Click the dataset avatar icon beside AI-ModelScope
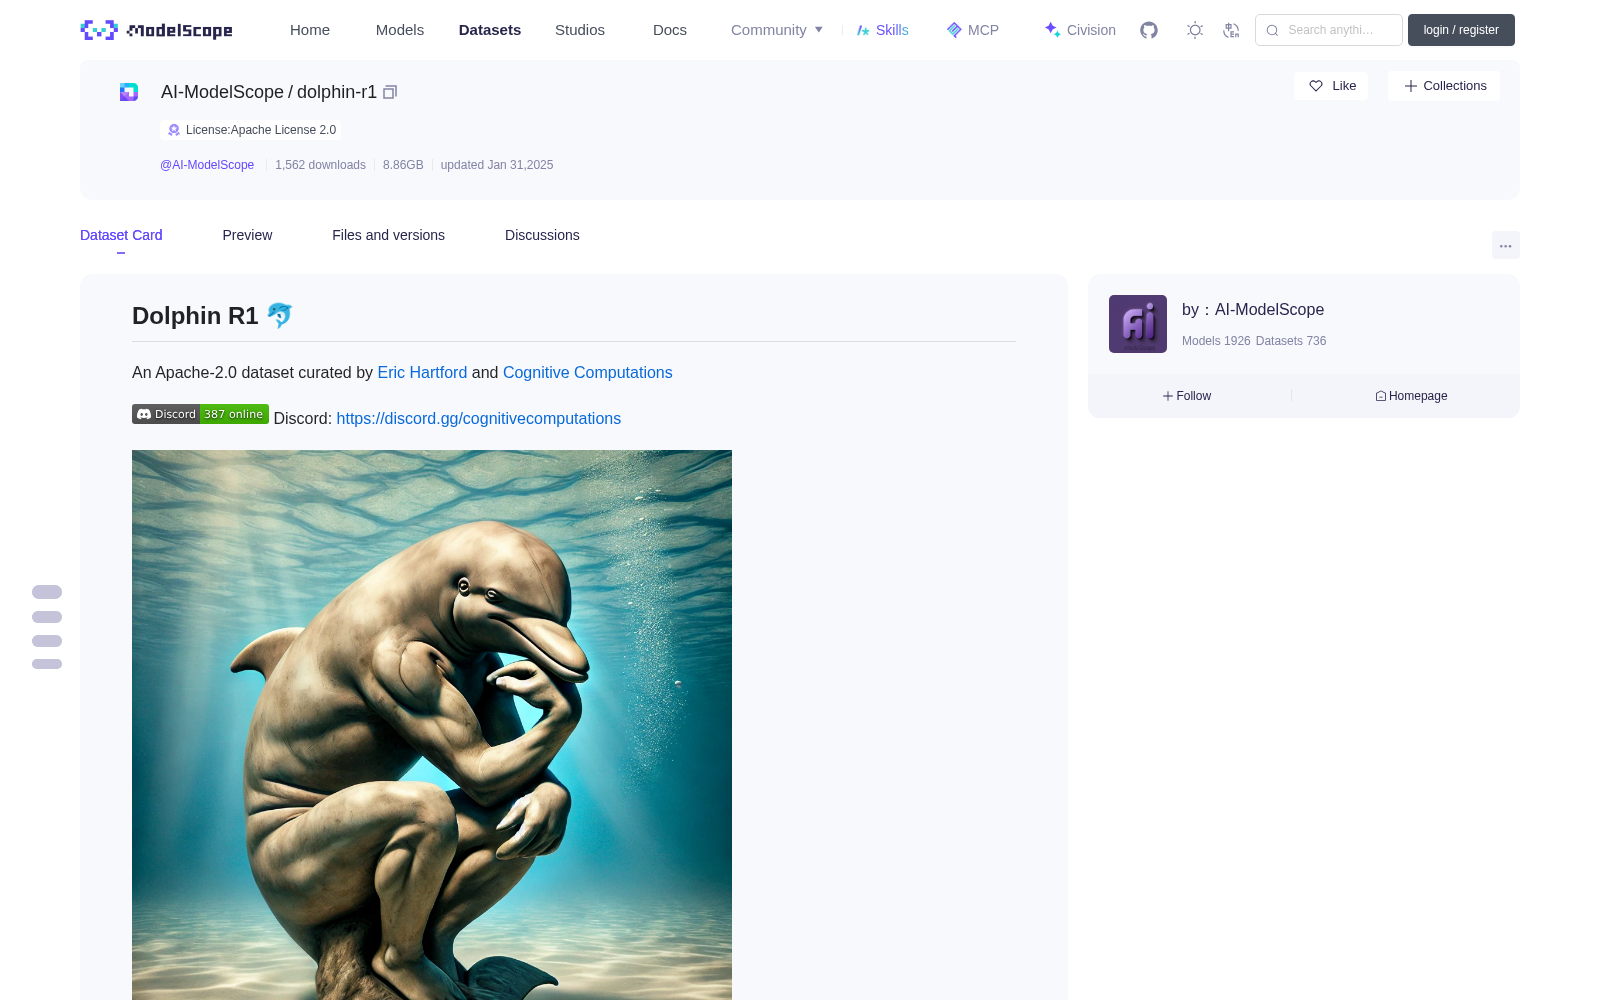This screenshot has height=1000, width=1600. point(129,92)
